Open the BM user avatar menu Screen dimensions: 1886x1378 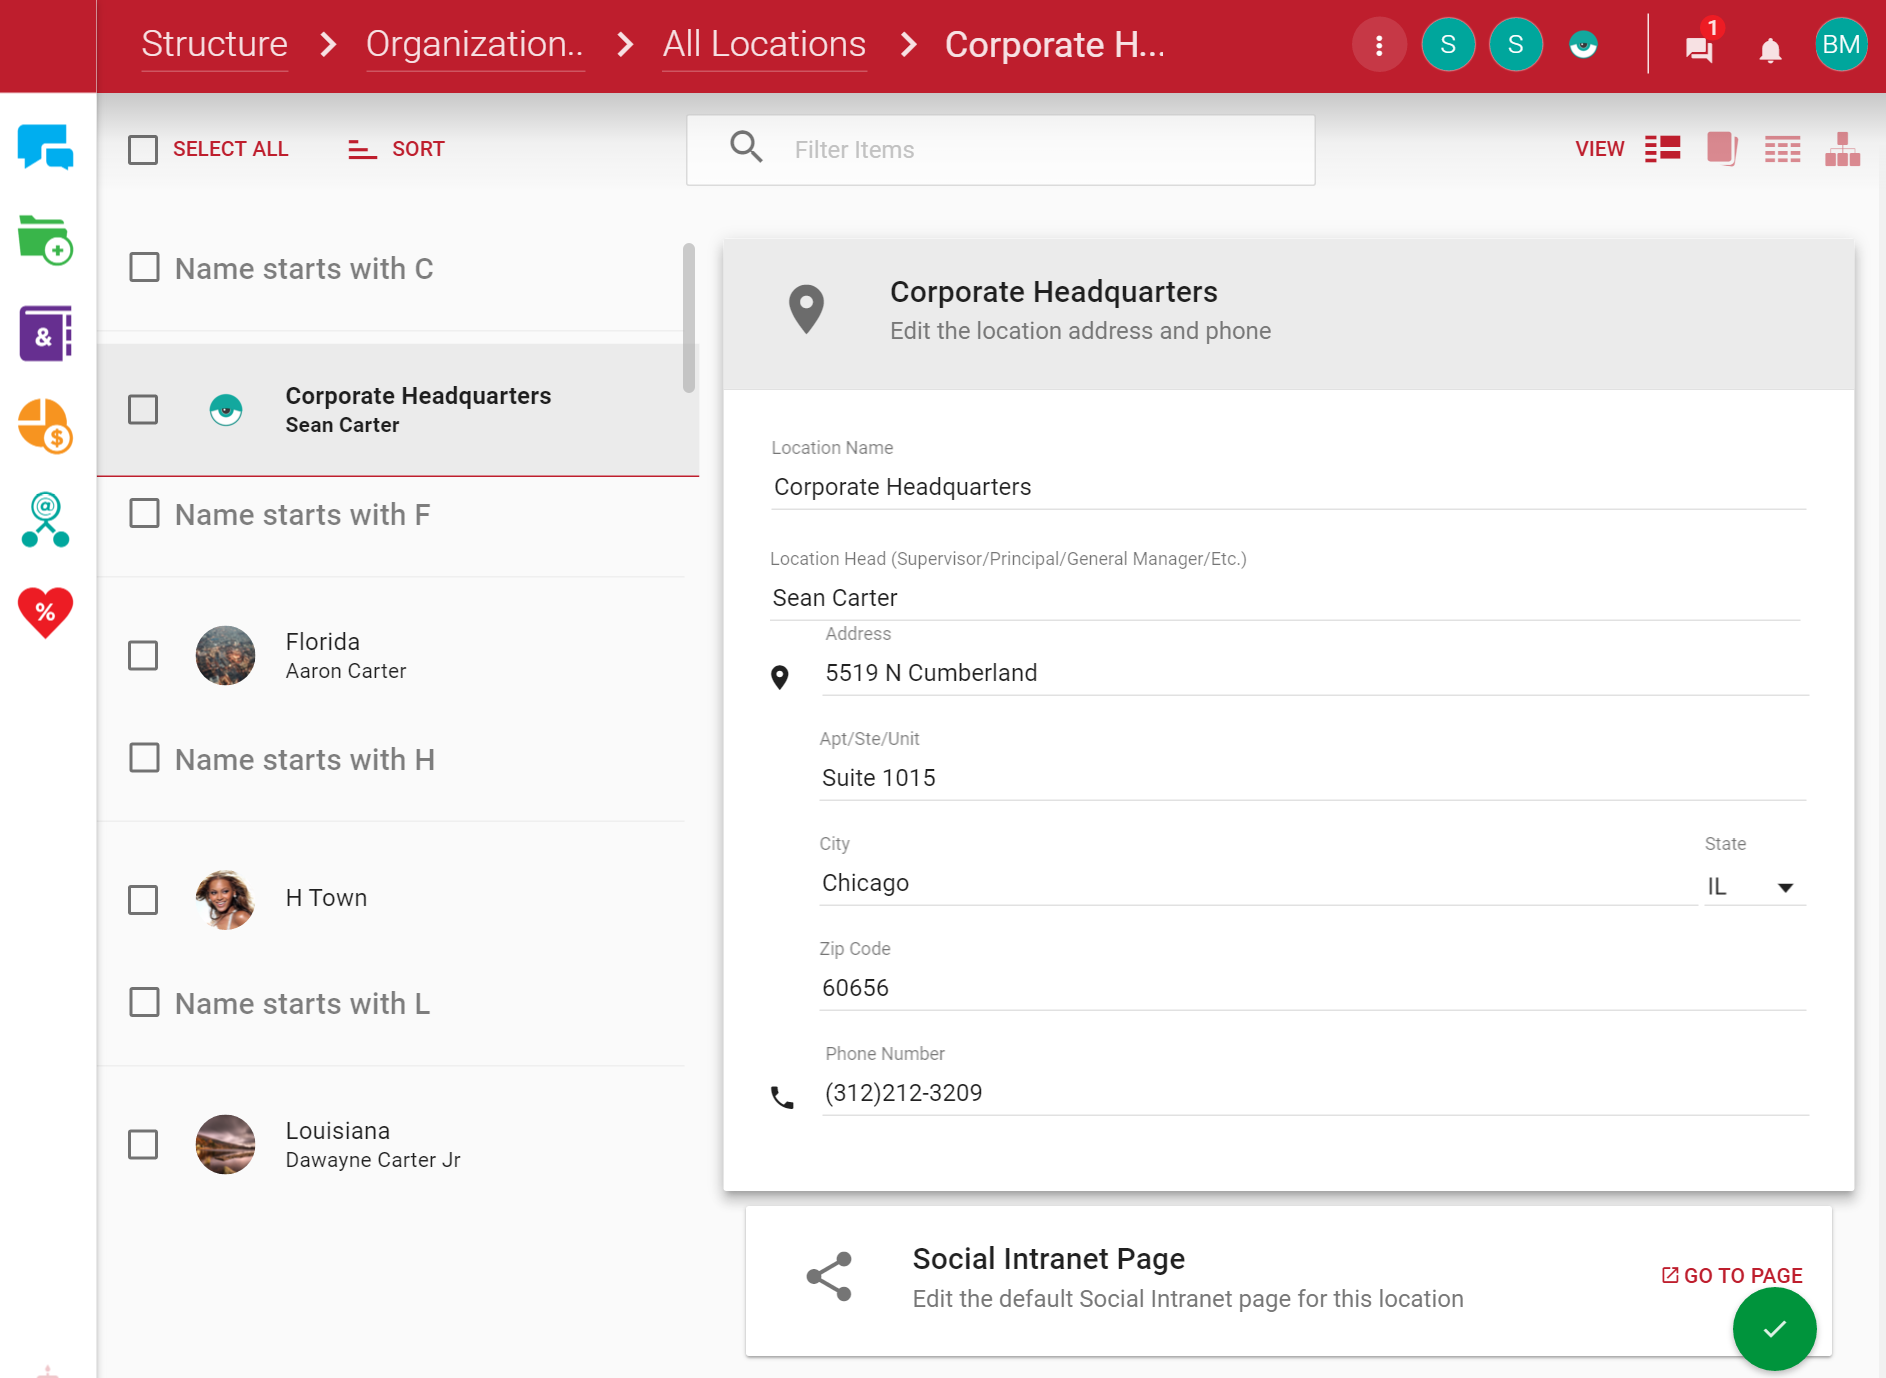click(x=1841, y=45)
